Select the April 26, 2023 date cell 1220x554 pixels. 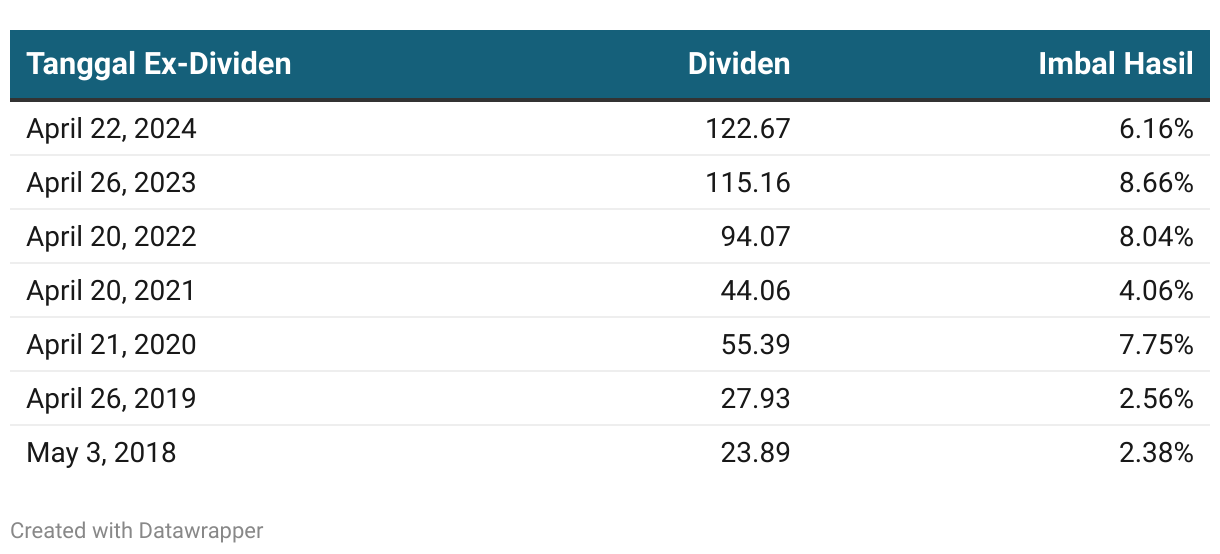(112, 183)
